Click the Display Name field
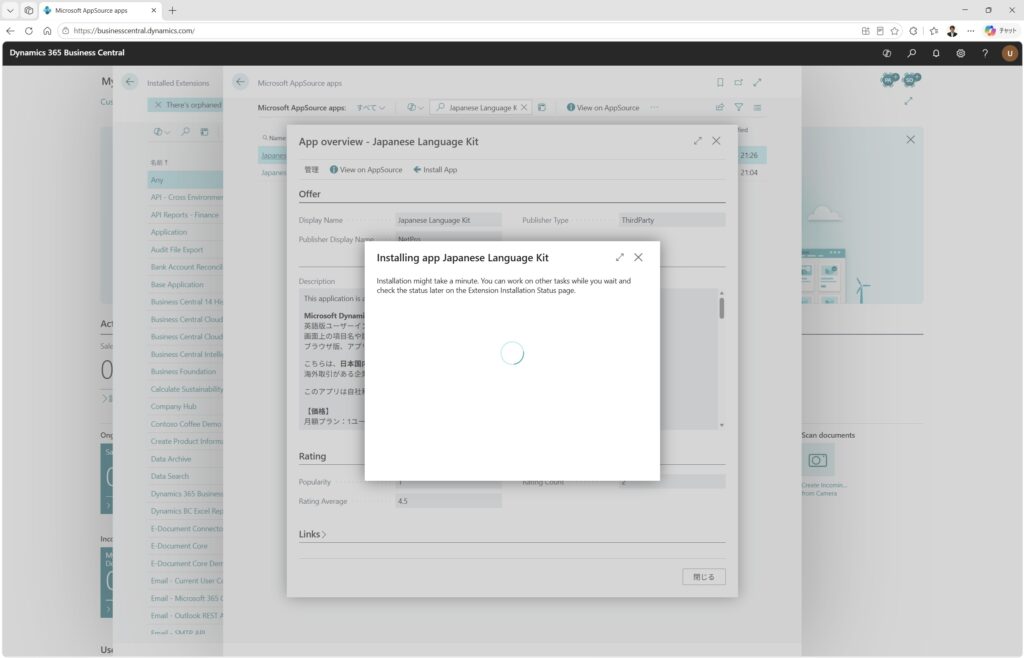Viewport: 1024px width, 658px height. (x=448, y=220)
